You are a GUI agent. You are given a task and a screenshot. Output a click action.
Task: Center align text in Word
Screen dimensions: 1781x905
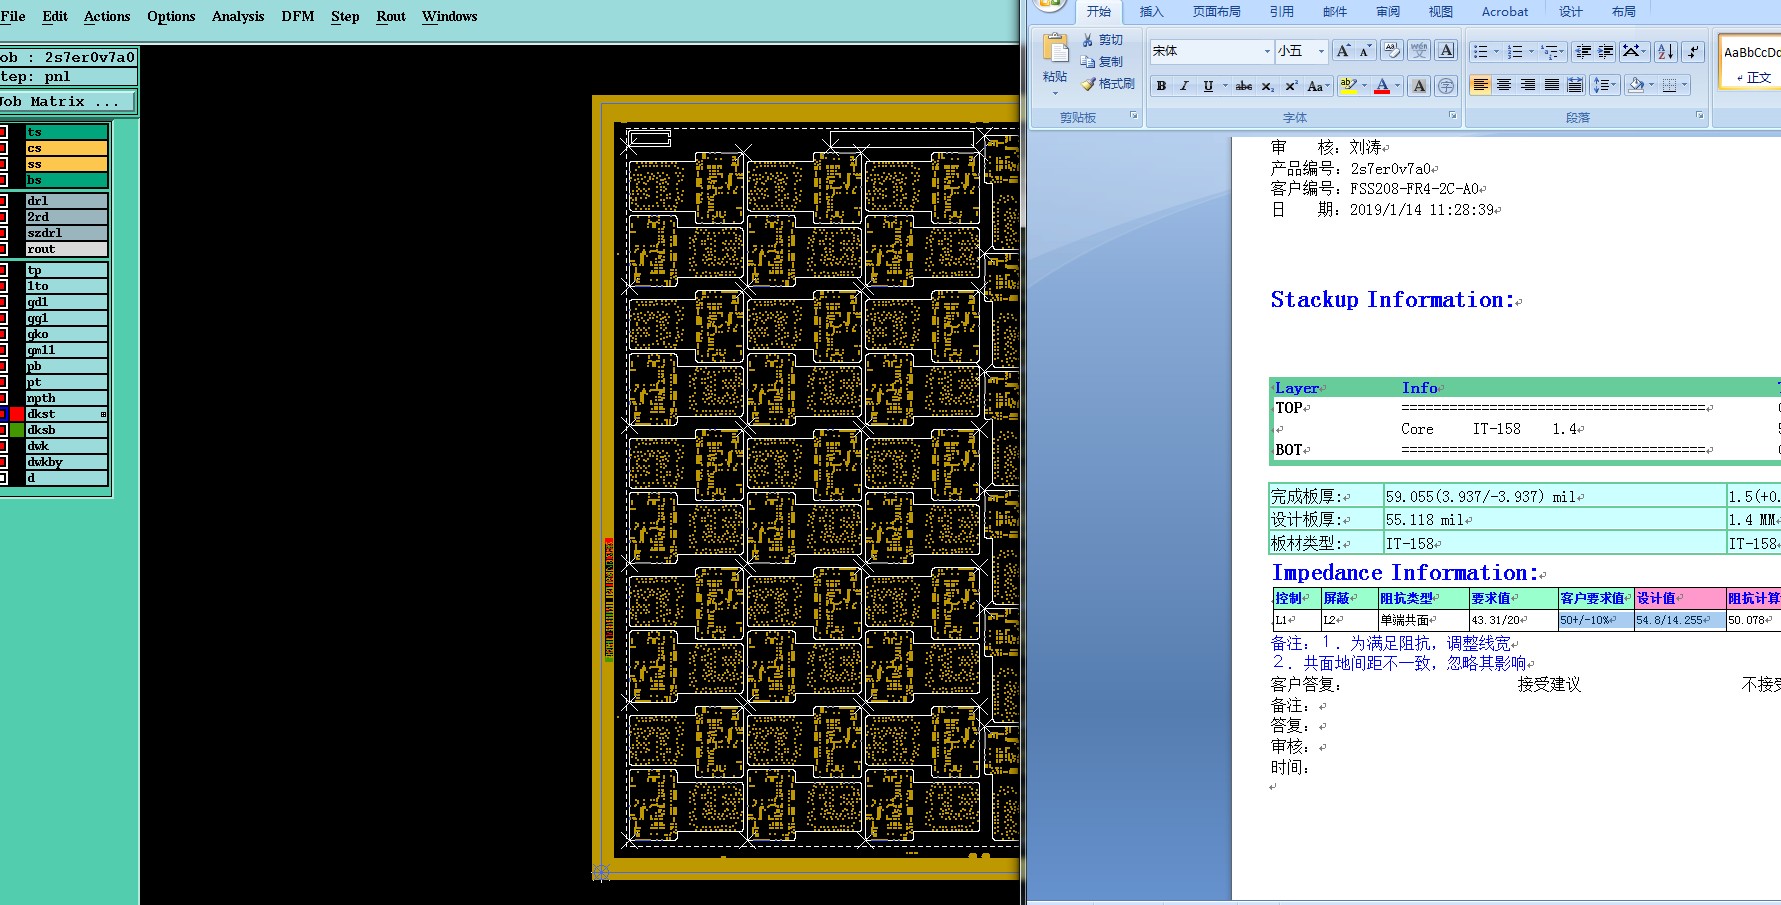click(1504, 85)
